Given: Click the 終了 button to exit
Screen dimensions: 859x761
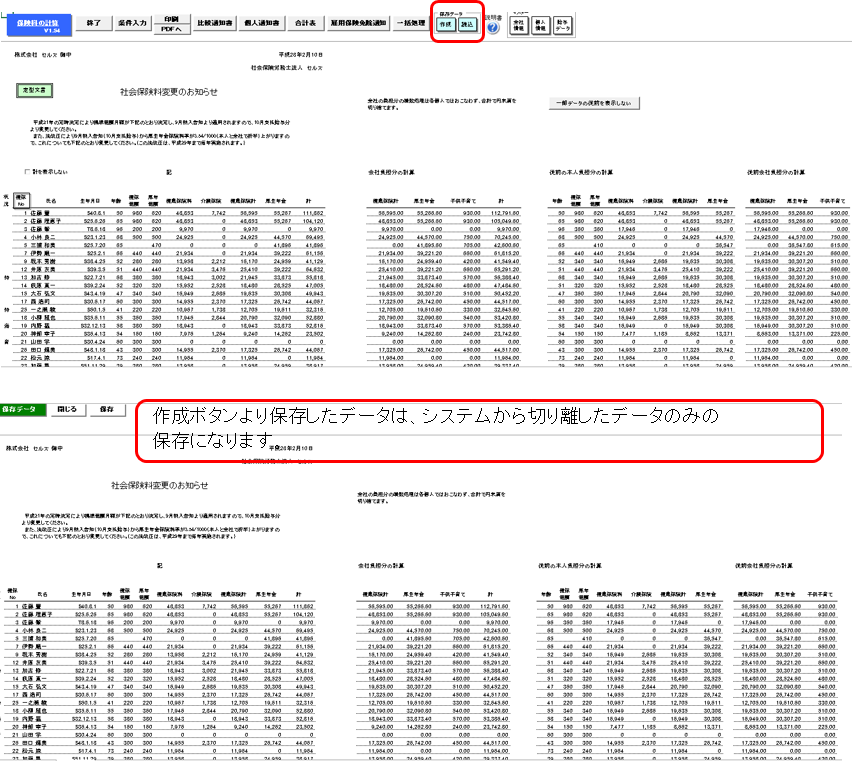Looking at the screenshot, I should pyautogui.click(x=93, y=23).
